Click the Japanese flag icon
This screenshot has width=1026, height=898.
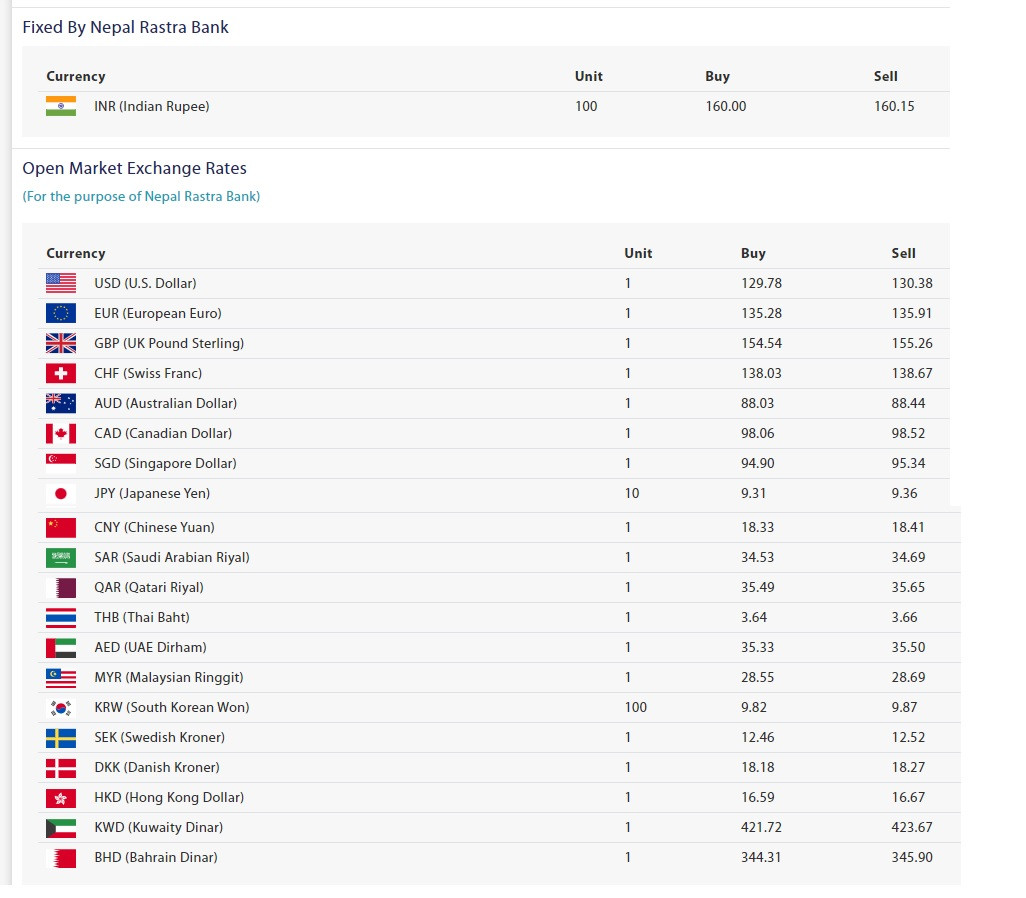(61, 494)
